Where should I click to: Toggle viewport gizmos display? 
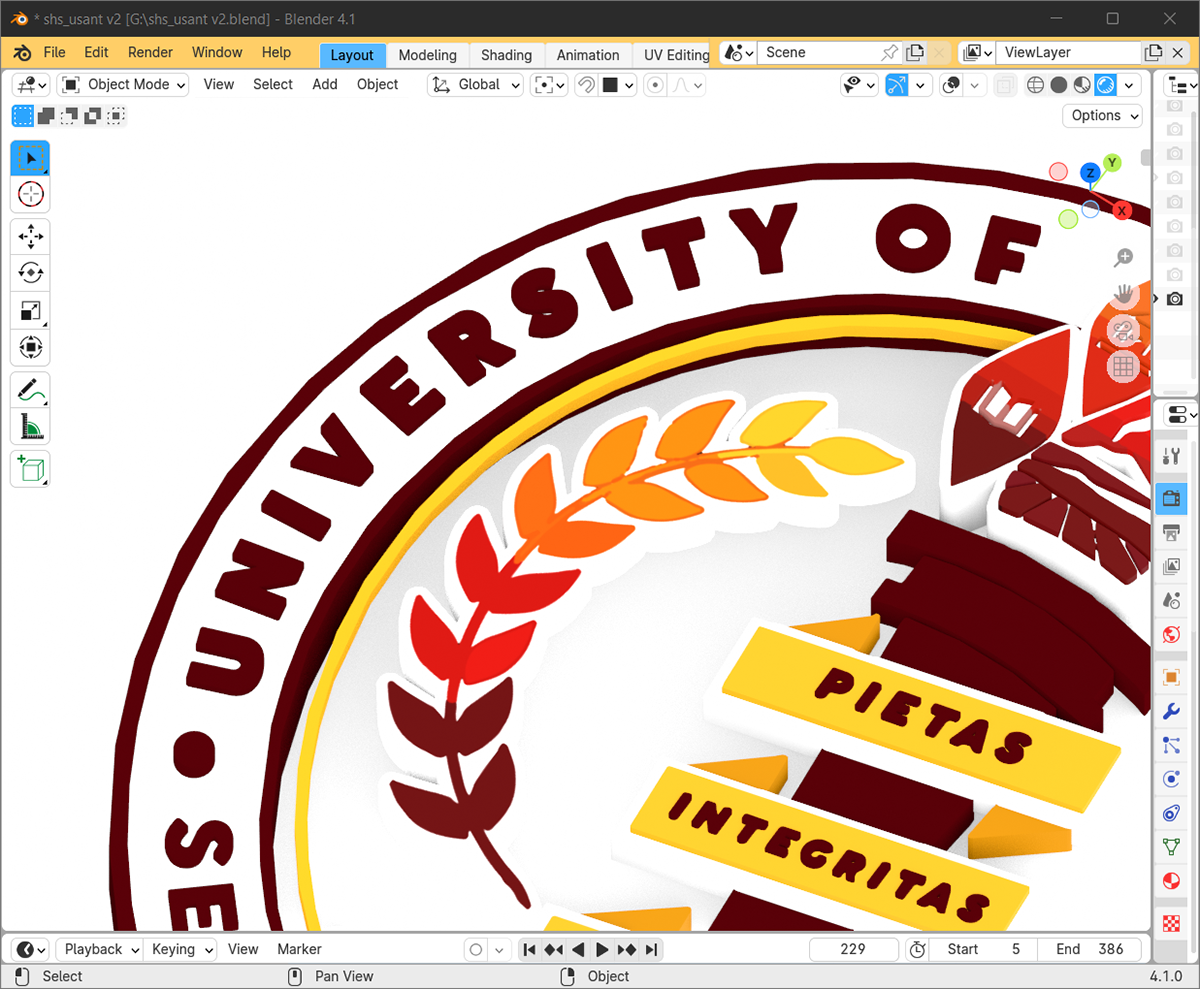[x=897, y=85]
